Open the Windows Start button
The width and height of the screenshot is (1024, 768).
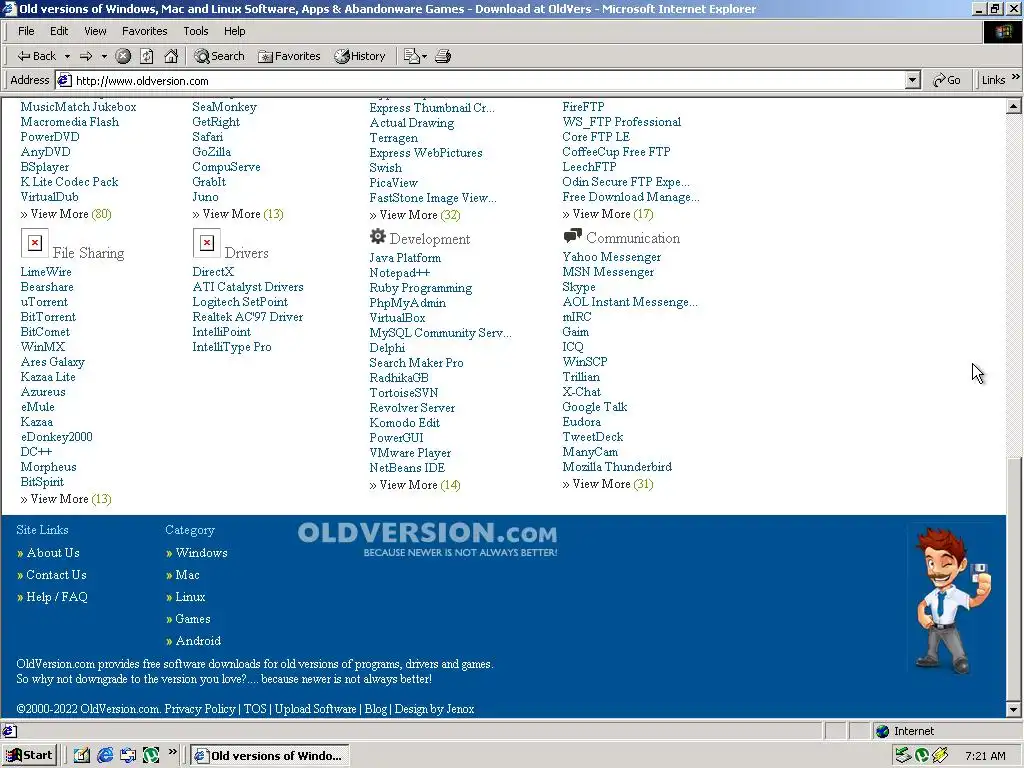tap(29, 756)
